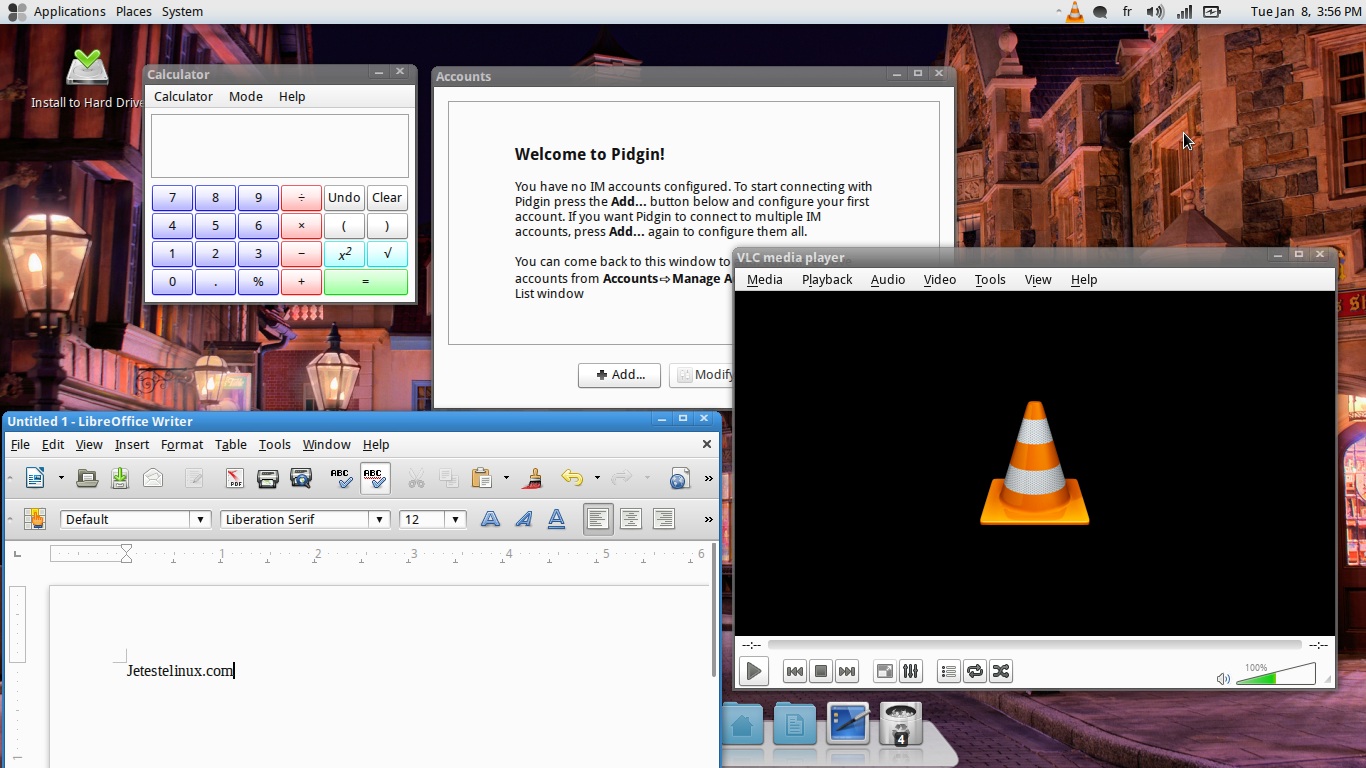Export directly as PDF in Writer
This screenshot has height=768, width=1366.
tap(234, 478)
